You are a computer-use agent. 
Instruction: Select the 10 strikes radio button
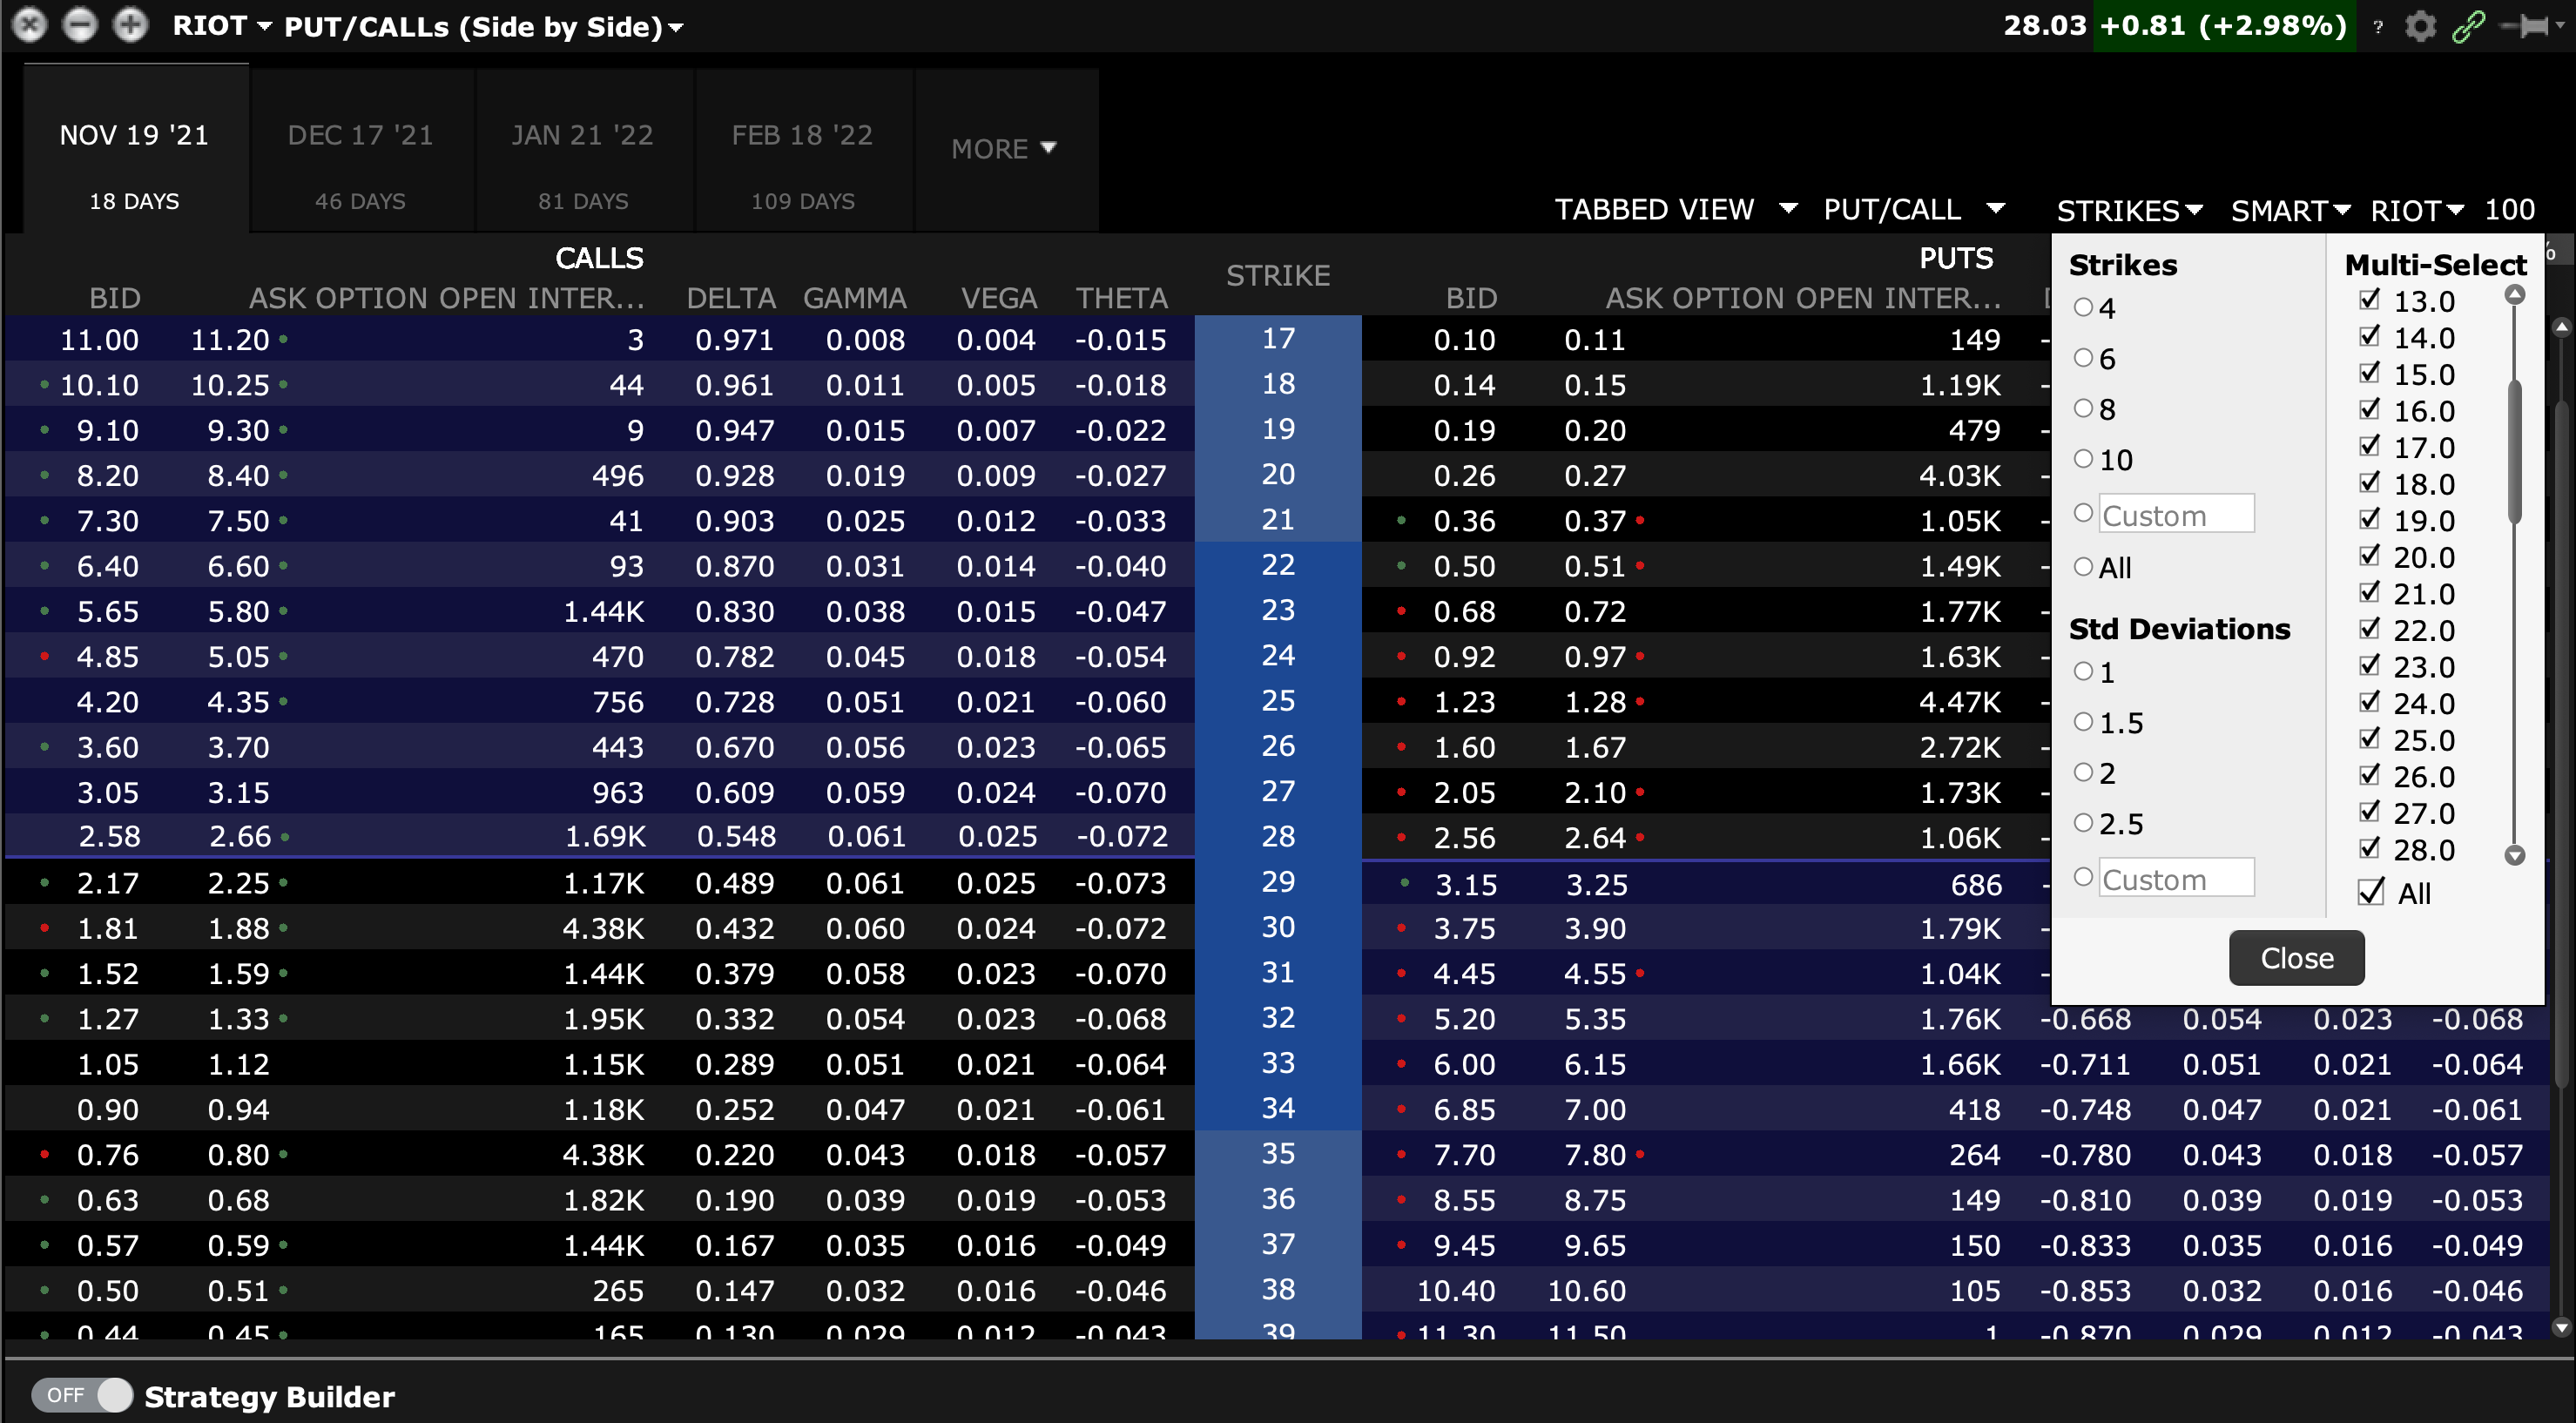coord(2084,458)
